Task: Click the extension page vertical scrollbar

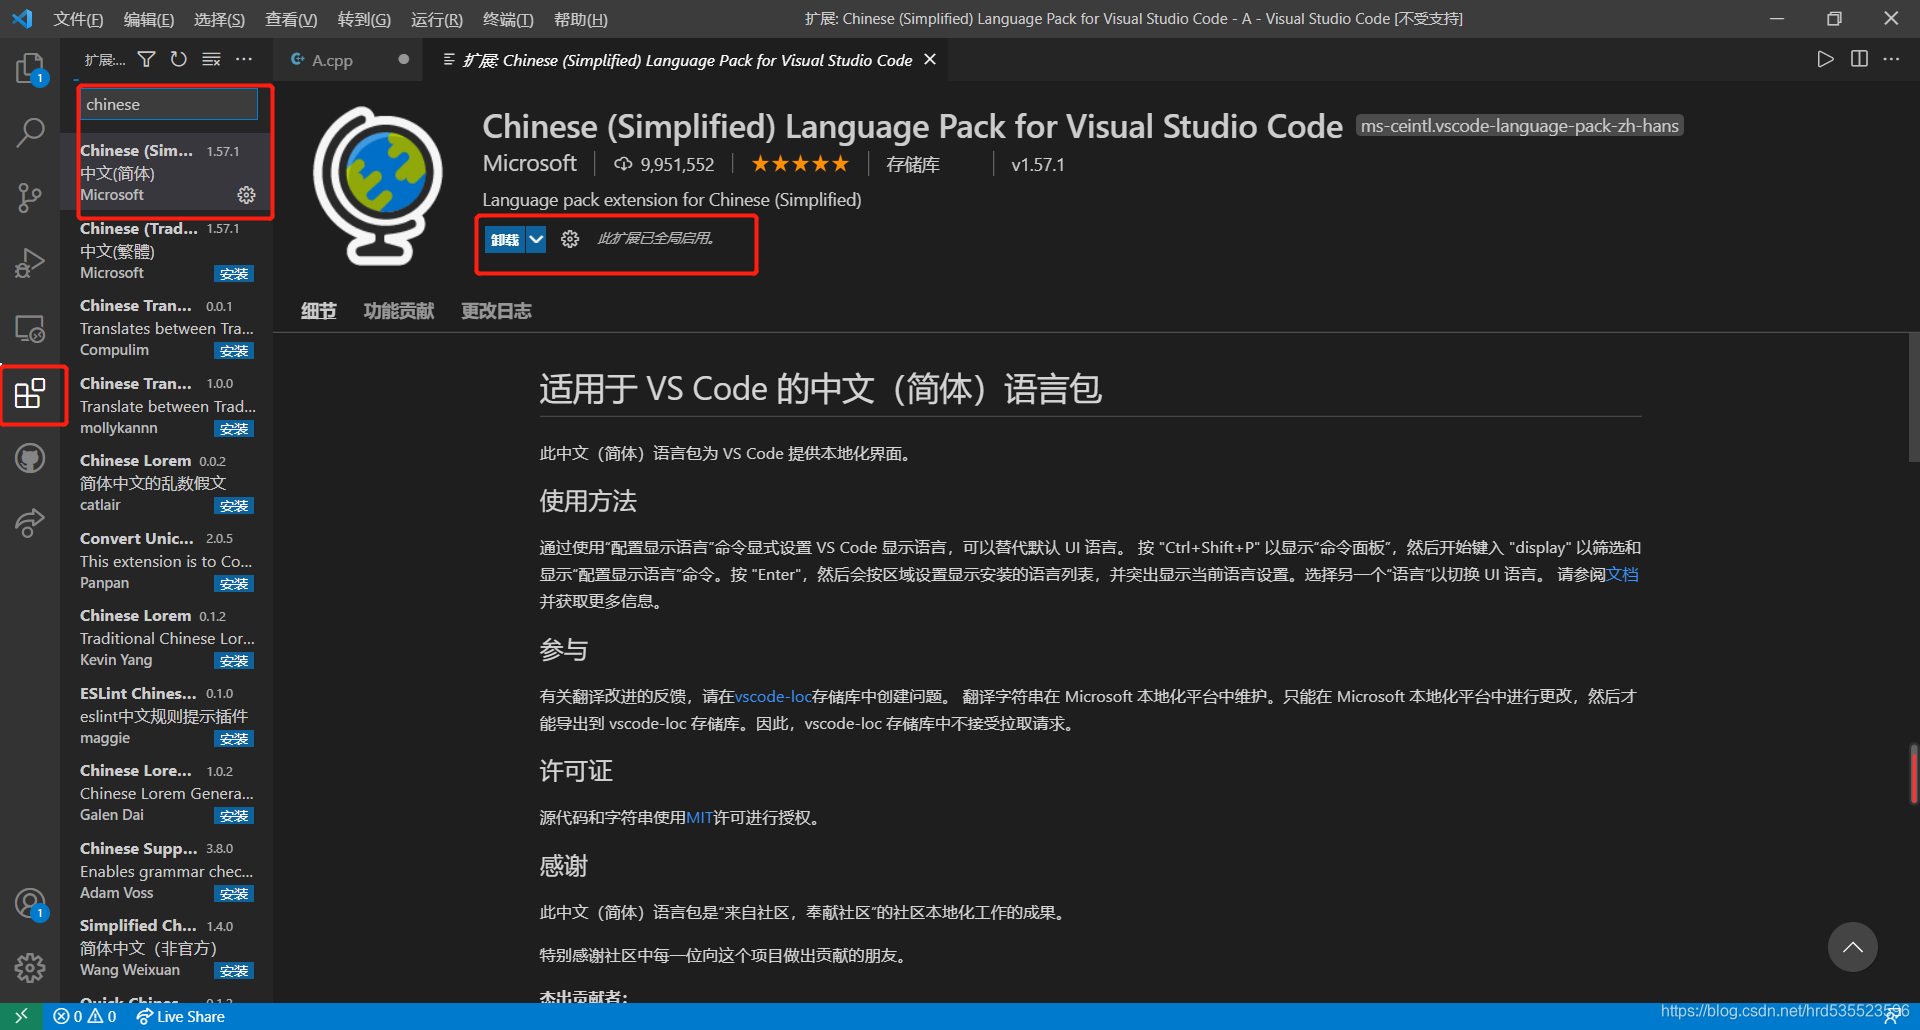Action: click(x=1913, y=400)
